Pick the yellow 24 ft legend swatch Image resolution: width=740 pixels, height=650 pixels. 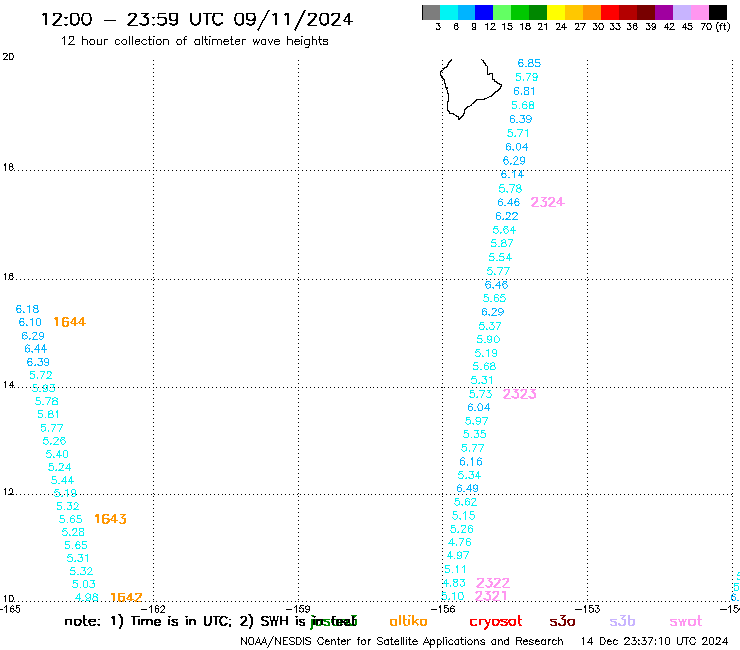(x=556, y=13)
